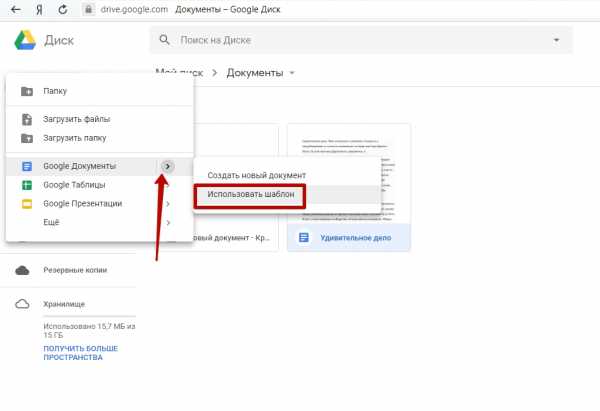
Task: Open the Yandex home icon
Action: click(39, 10)
